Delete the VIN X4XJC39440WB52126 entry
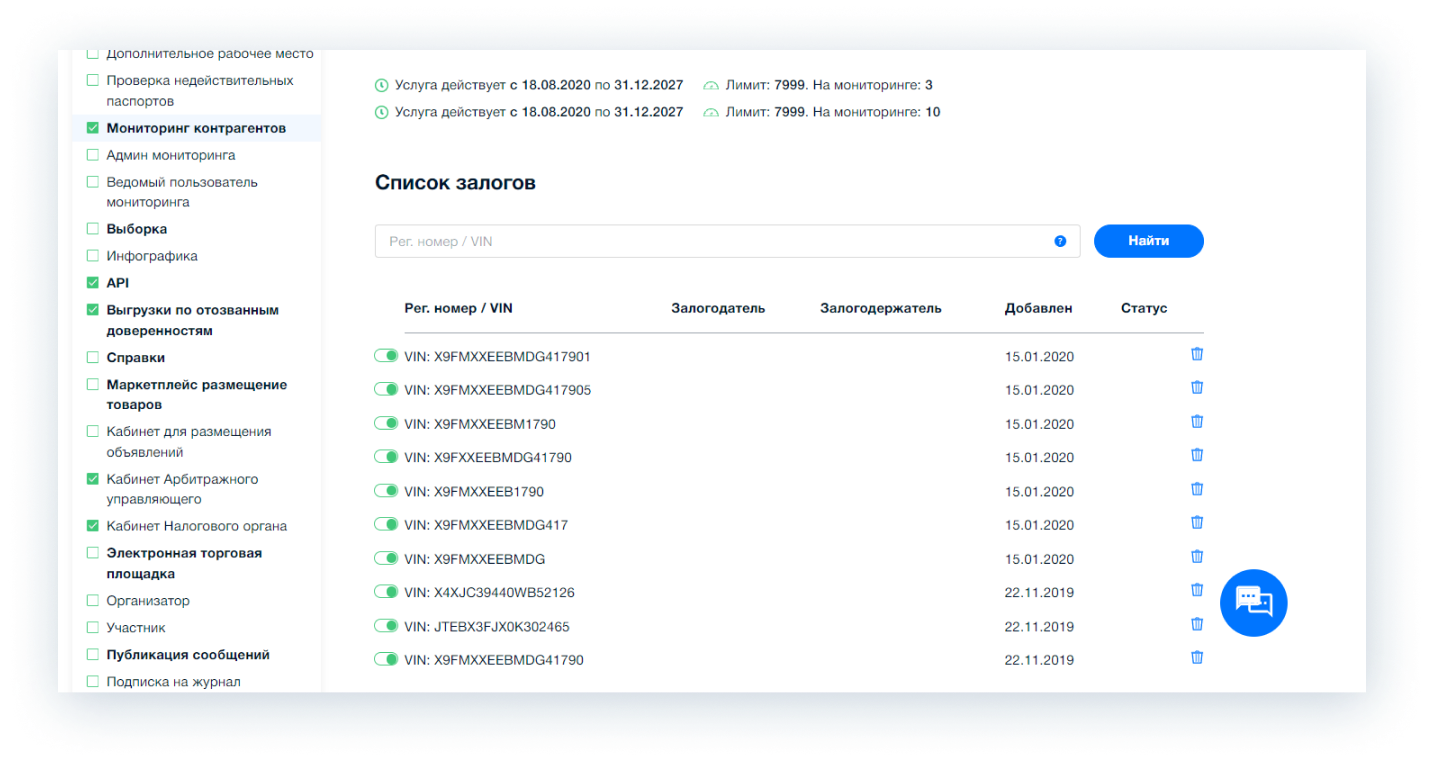This screenshot has width=1429, height=763. pos(1197,590)
